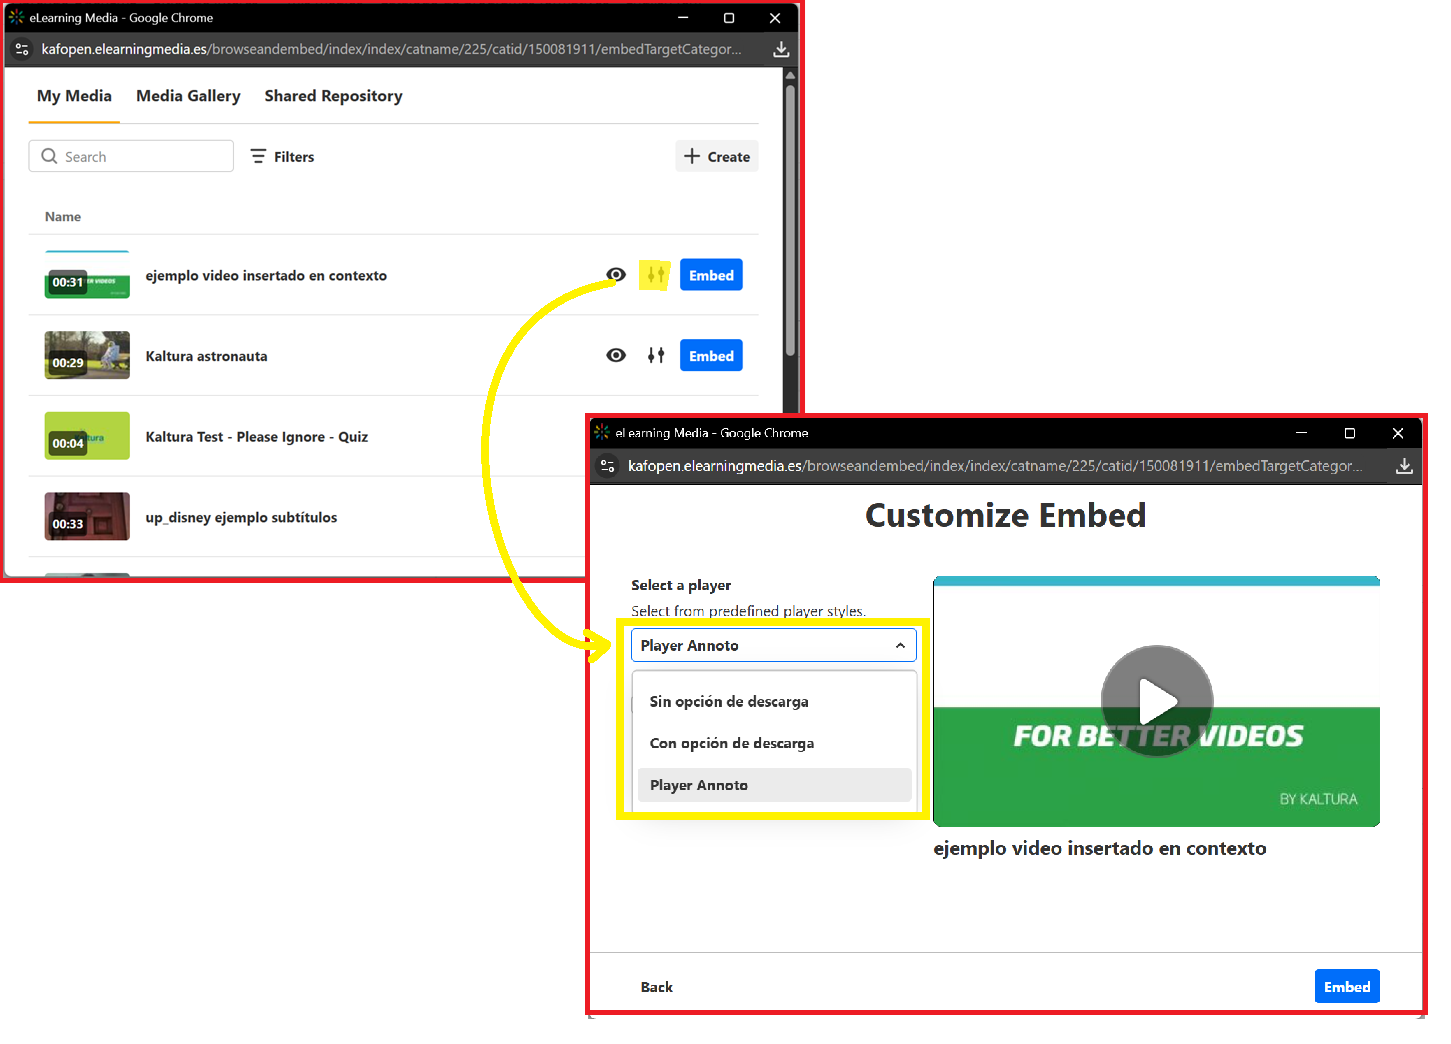The height and width of the screenshot is (1044, 1451).
Task: Open site info icon in the Customize Embed window
Action: click(607, 466)
